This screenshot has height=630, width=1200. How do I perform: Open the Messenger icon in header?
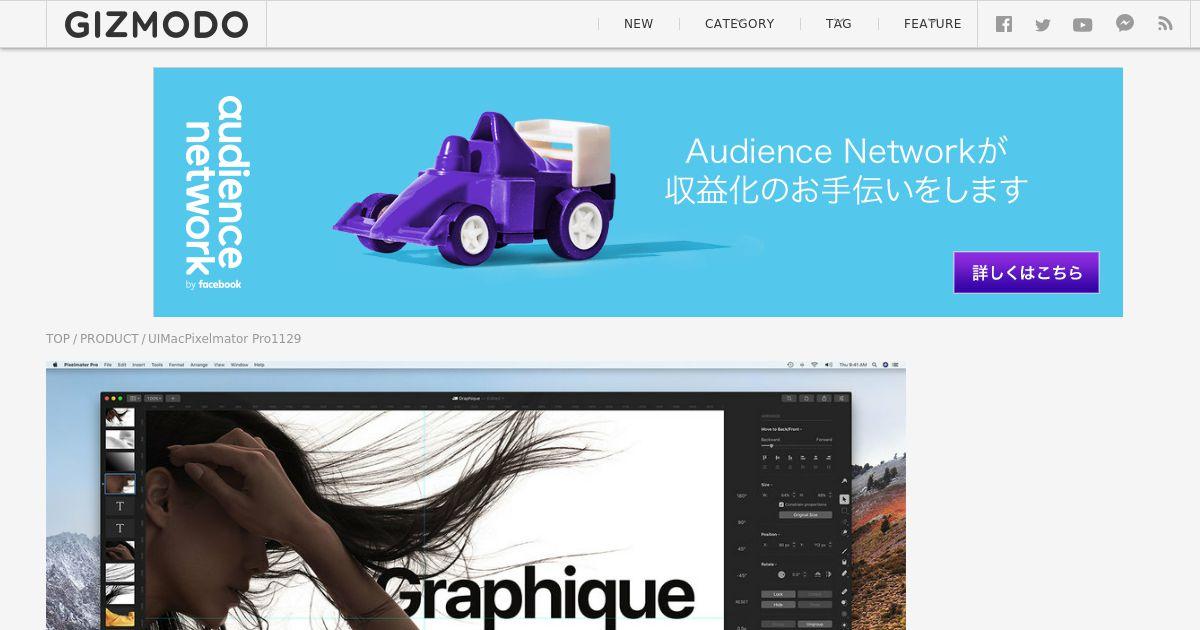[1125, 23]
